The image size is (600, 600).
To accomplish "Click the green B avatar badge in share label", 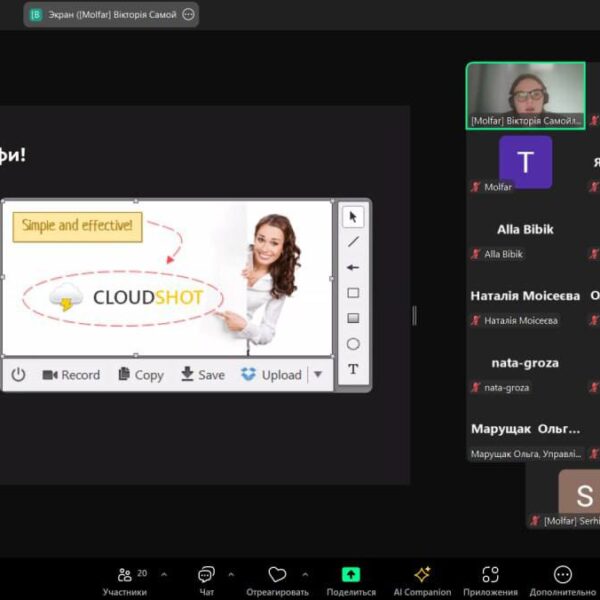I will pos(36,15).
